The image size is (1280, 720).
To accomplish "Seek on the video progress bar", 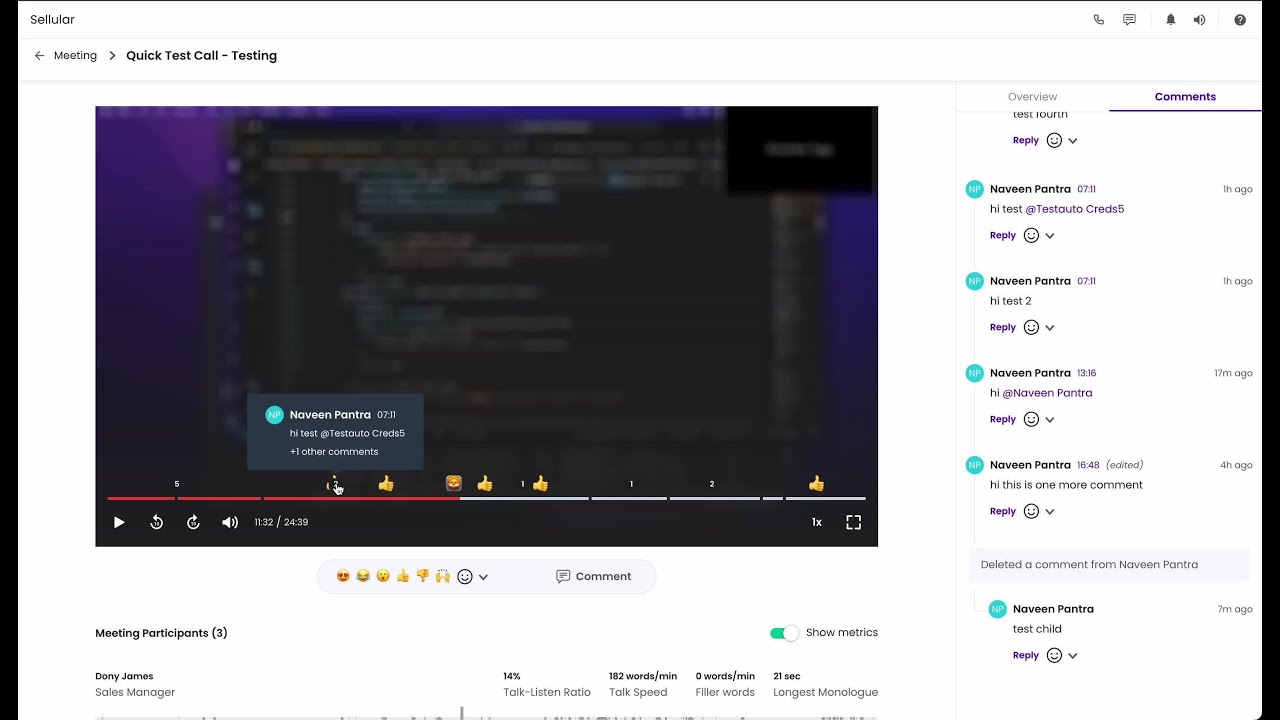I will [x=486, y=498].
